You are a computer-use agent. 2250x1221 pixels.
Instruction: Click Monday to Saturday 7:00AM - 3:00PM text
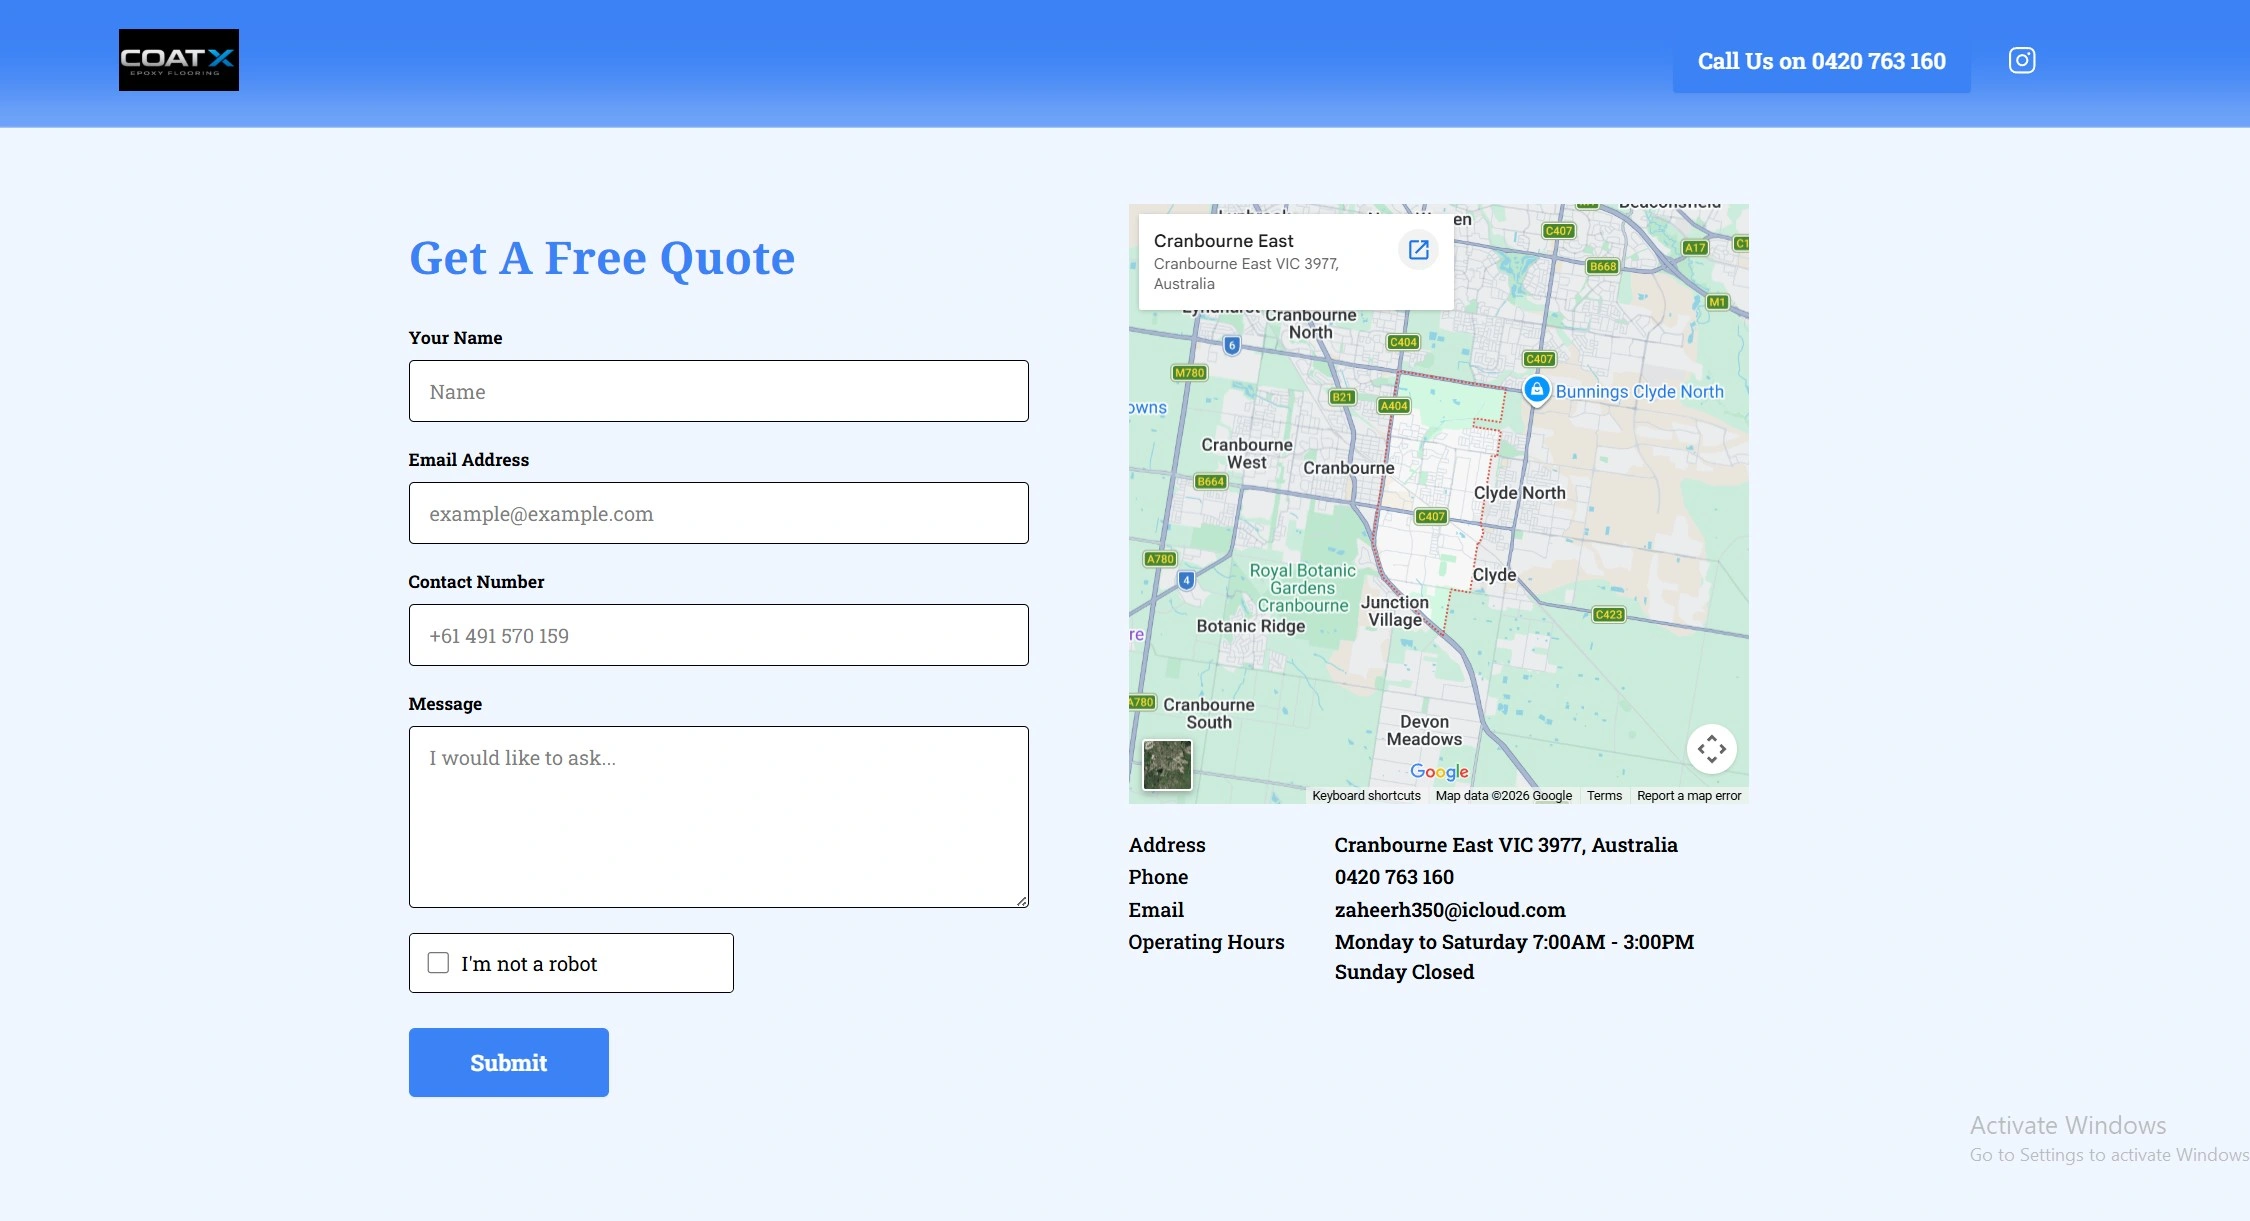(1514, 942)
